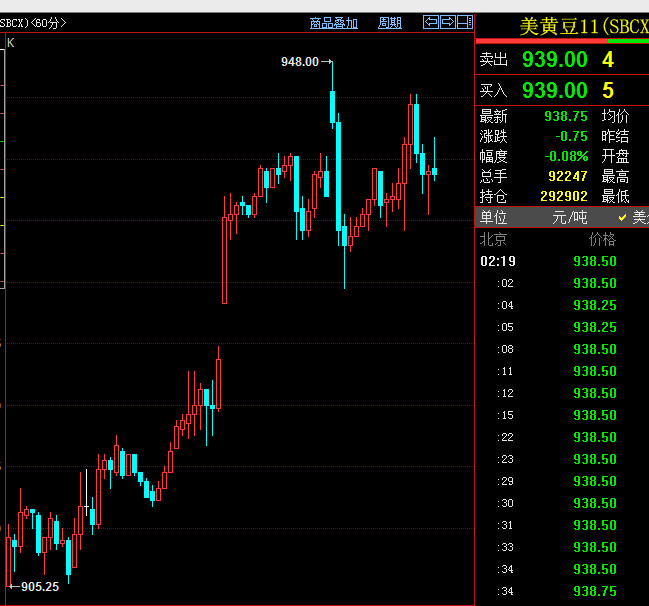Viewport: 649px width, 606px height.
Task: Toggle the split panel layout icon
Action: (464, 22)
